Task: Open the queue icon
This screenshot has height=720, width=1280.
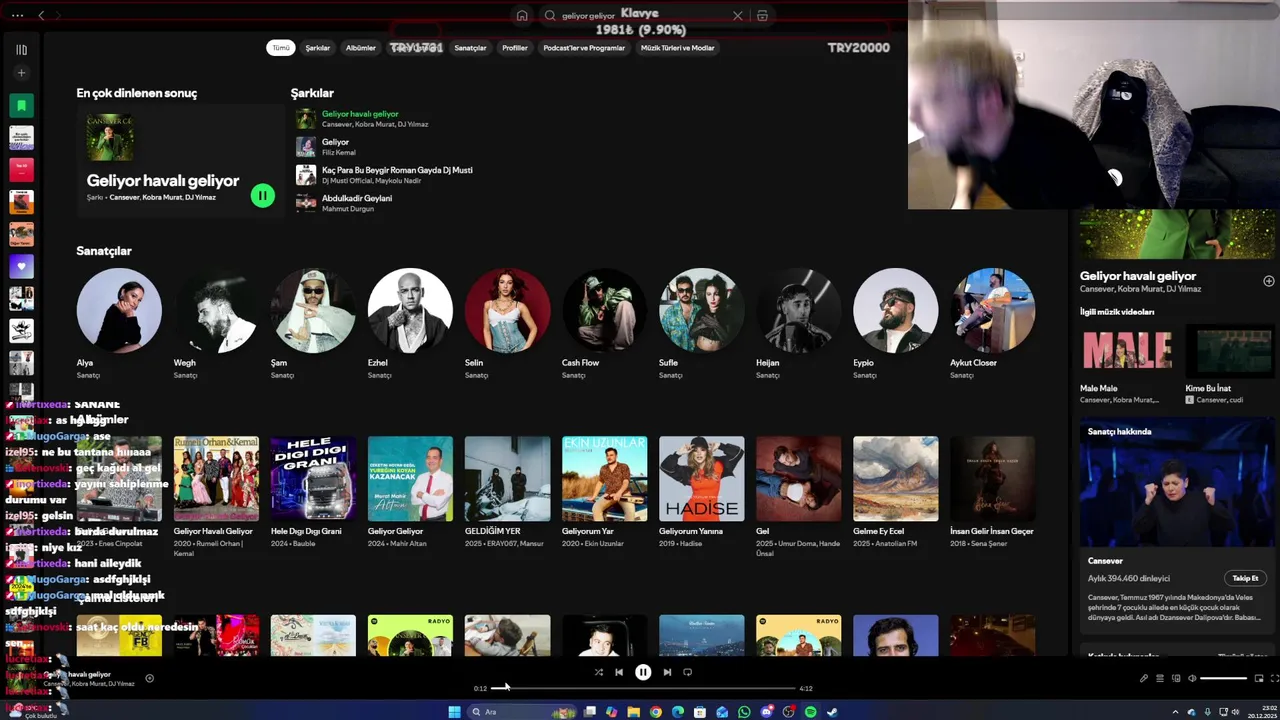Action: pyautogui.click(x=1160, y=678)
